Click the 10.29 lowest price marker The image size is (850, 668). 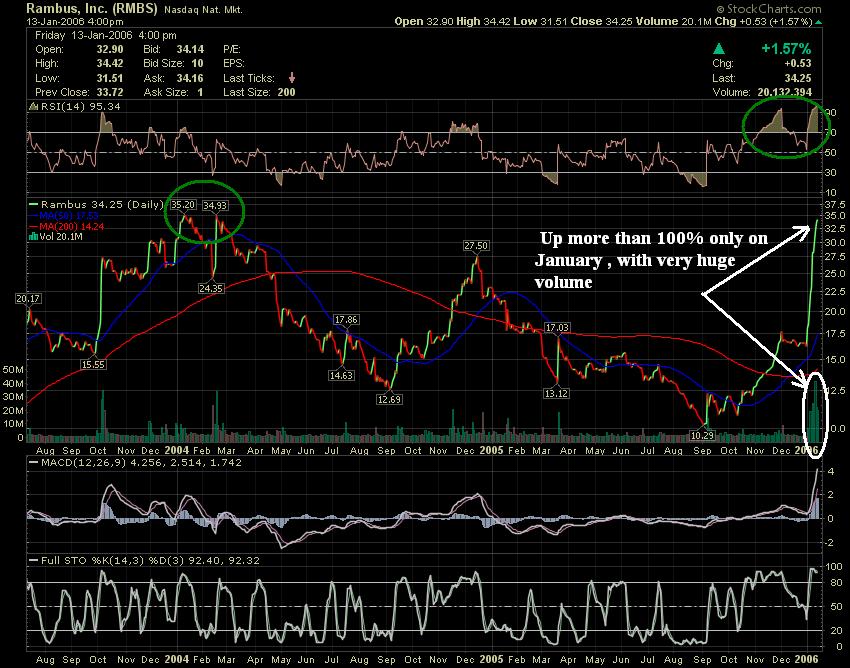[702, 435]
